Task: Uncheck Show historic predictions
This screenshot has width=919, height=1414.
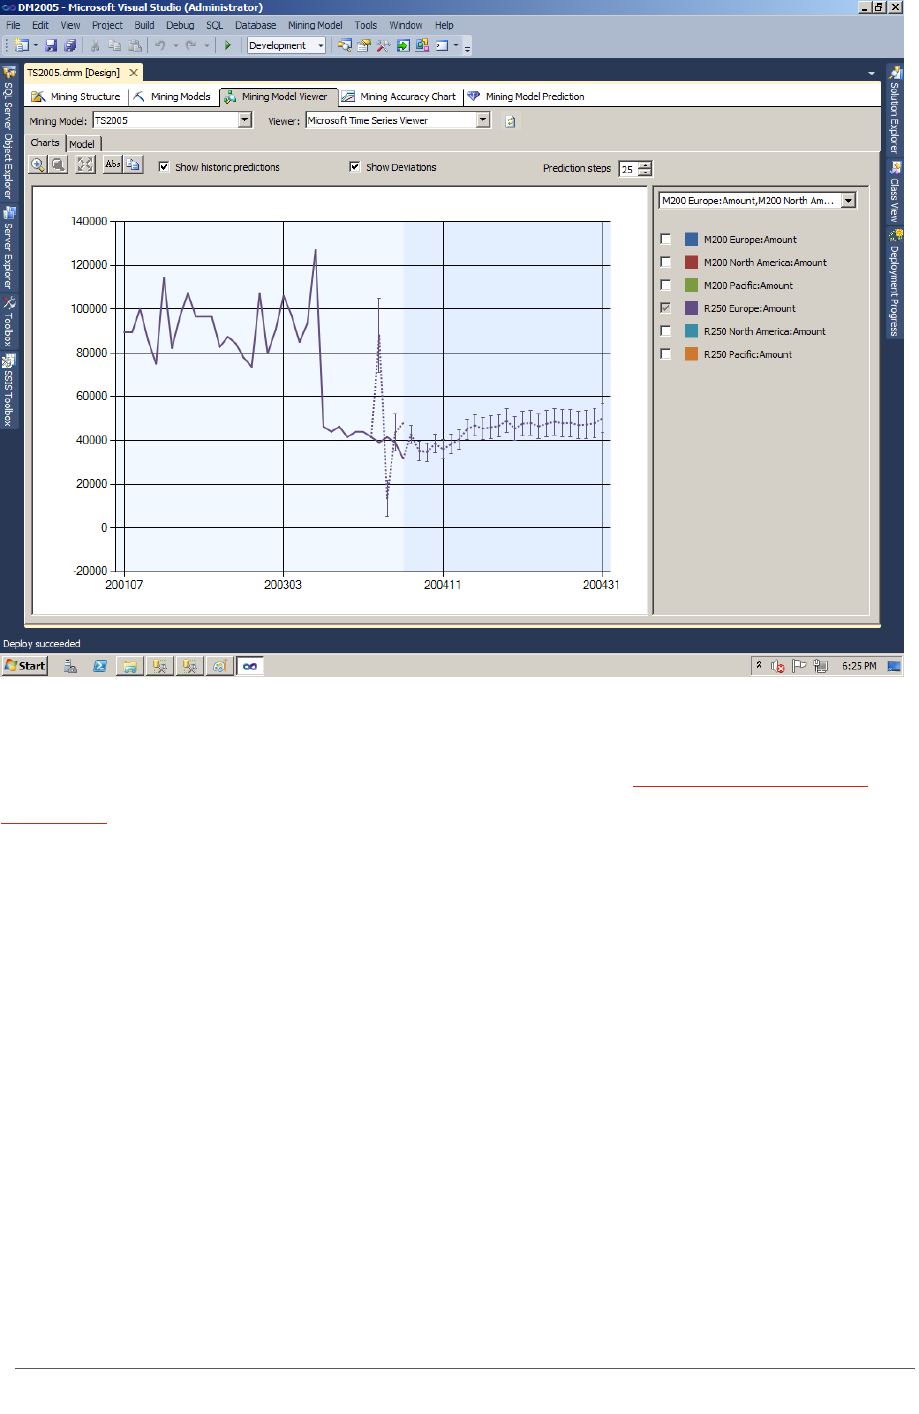Action: point(164,167)
